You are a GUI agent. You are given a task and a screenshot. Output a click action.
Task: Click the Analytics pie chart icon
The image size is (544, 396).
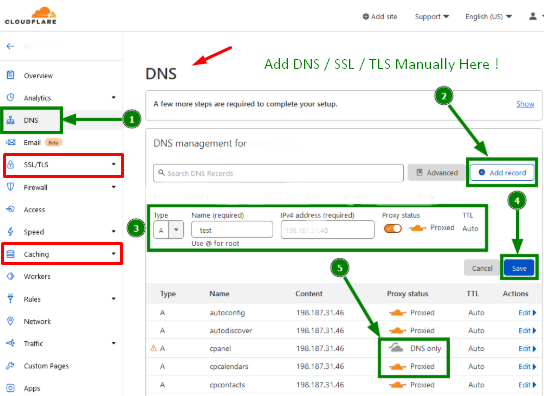coord(10,98)
